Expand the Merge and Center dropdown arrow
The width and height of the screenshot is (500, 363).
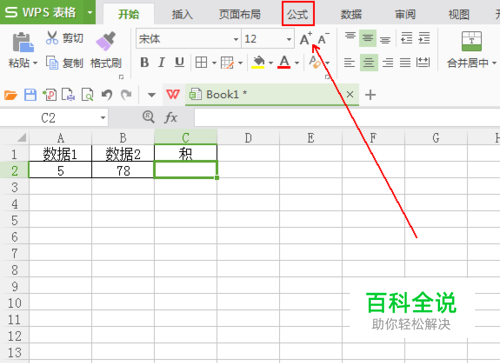click(x=494, y=63)
